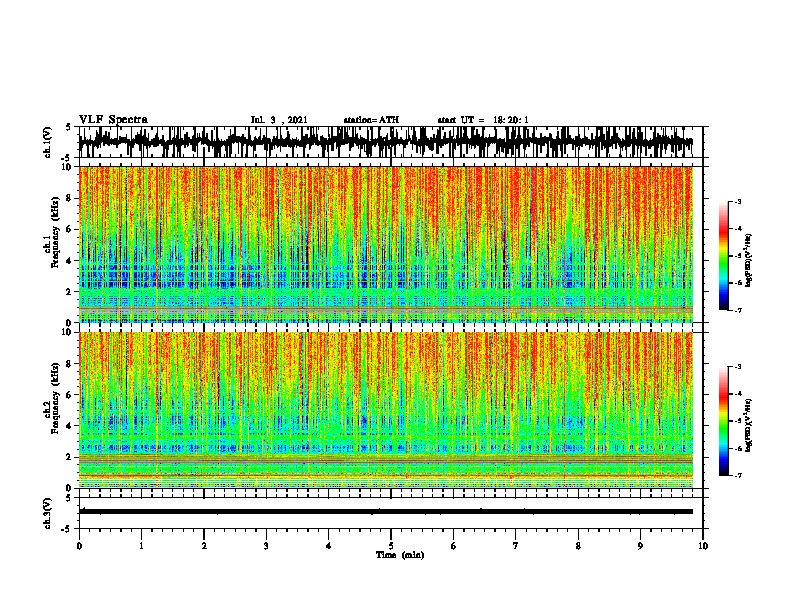Click "-7" on the ch.1 color bar scale
Viewport: 792px width, 612px height.
(x=737, y=310)
